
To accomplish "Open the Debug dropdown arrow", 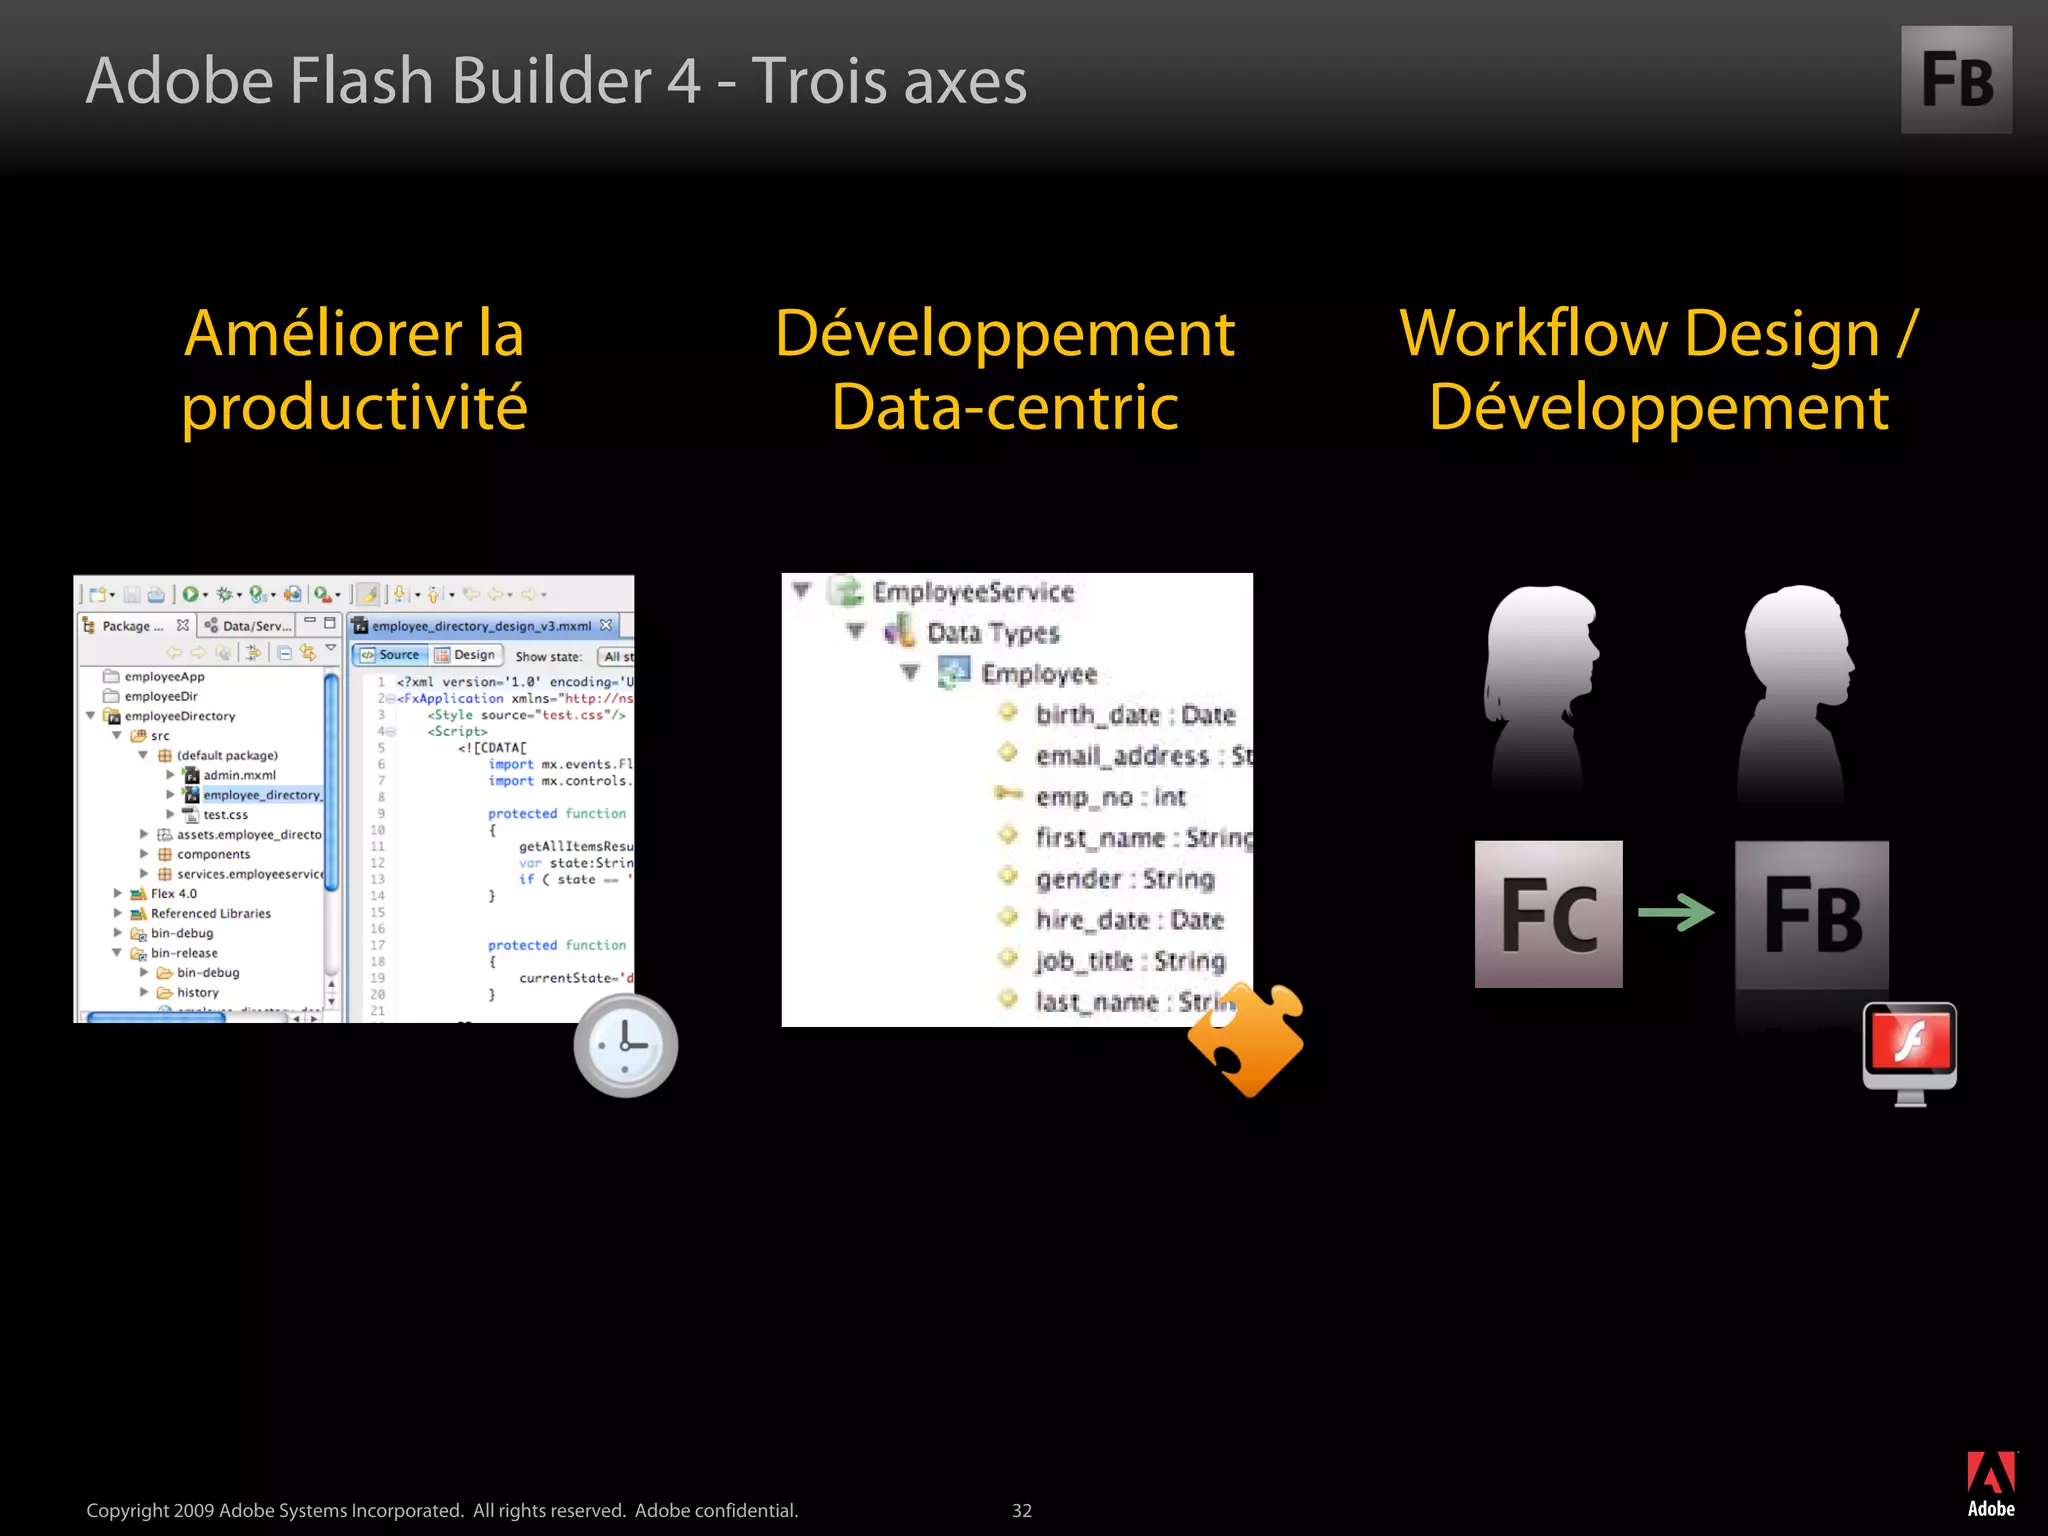I will (x=239, y=596).
